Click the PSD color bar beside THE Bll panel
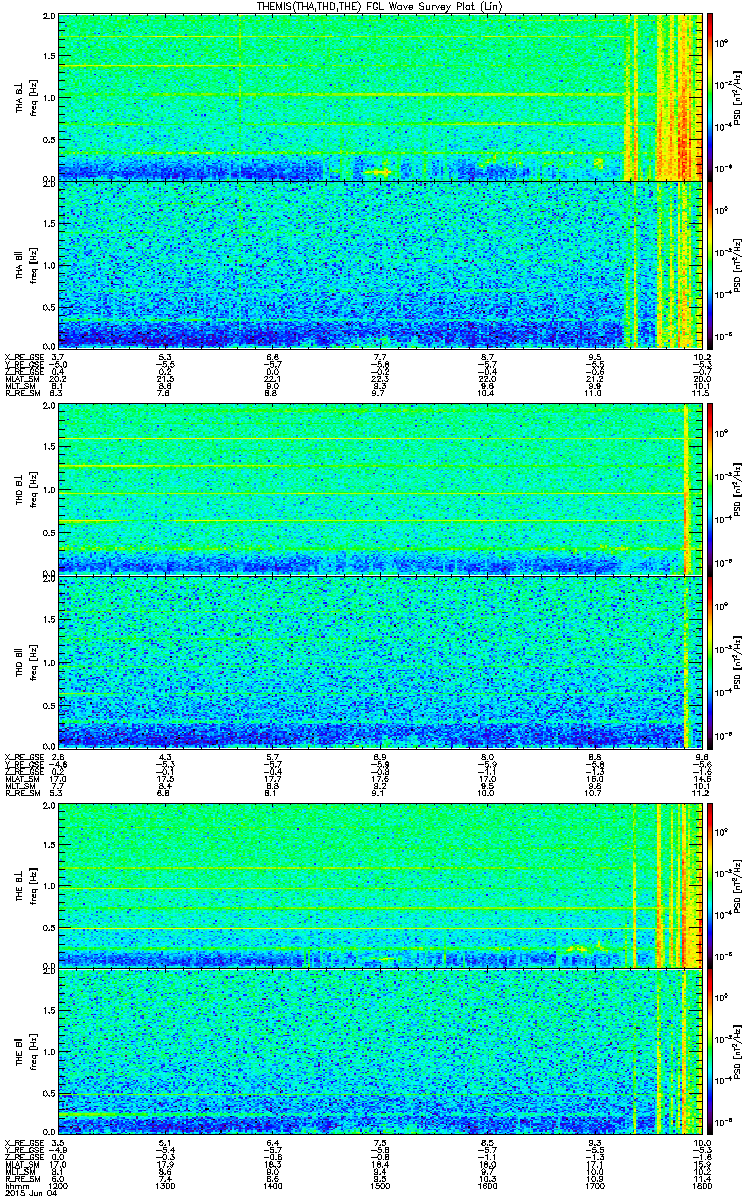The width and height of the screenshot is (750, 1200). click(711, 1051)
